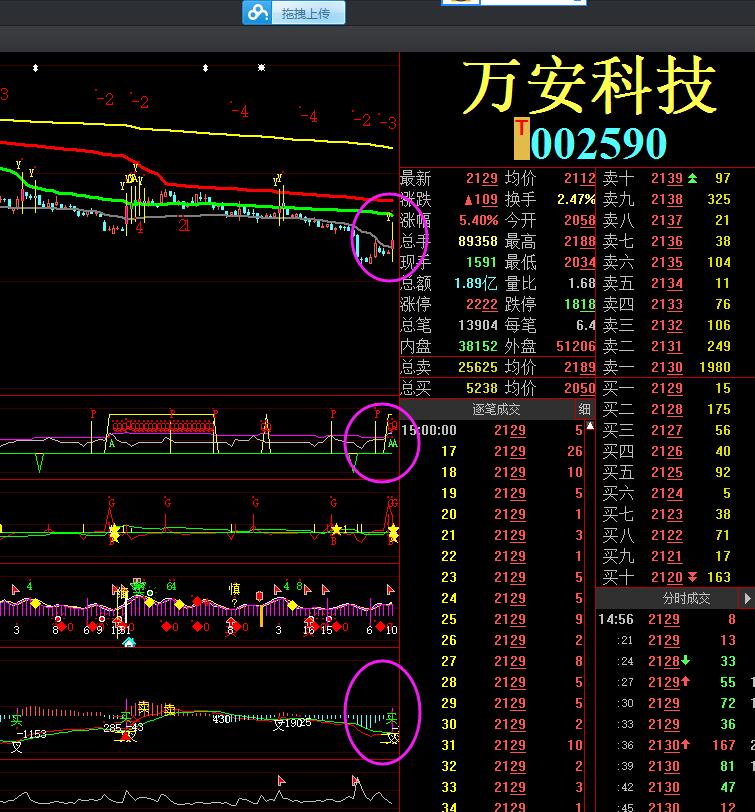Screen dimensions: 755x812
Task: Click rightmost white star above chart
Action: (x=262, y=67)
